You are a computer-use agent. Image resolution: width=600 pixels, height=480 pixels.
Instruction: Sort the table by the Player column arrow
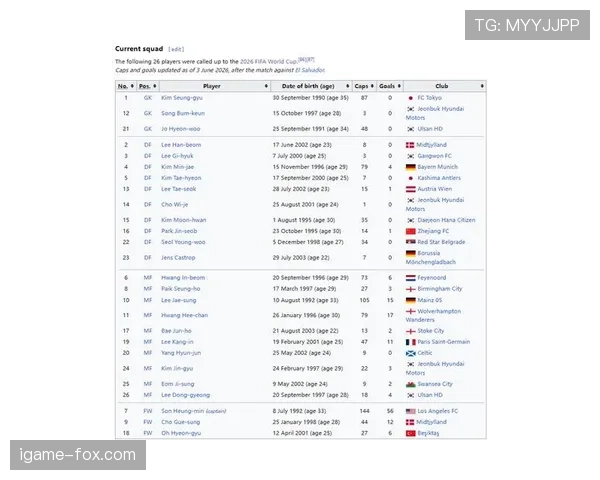[266, 86]
